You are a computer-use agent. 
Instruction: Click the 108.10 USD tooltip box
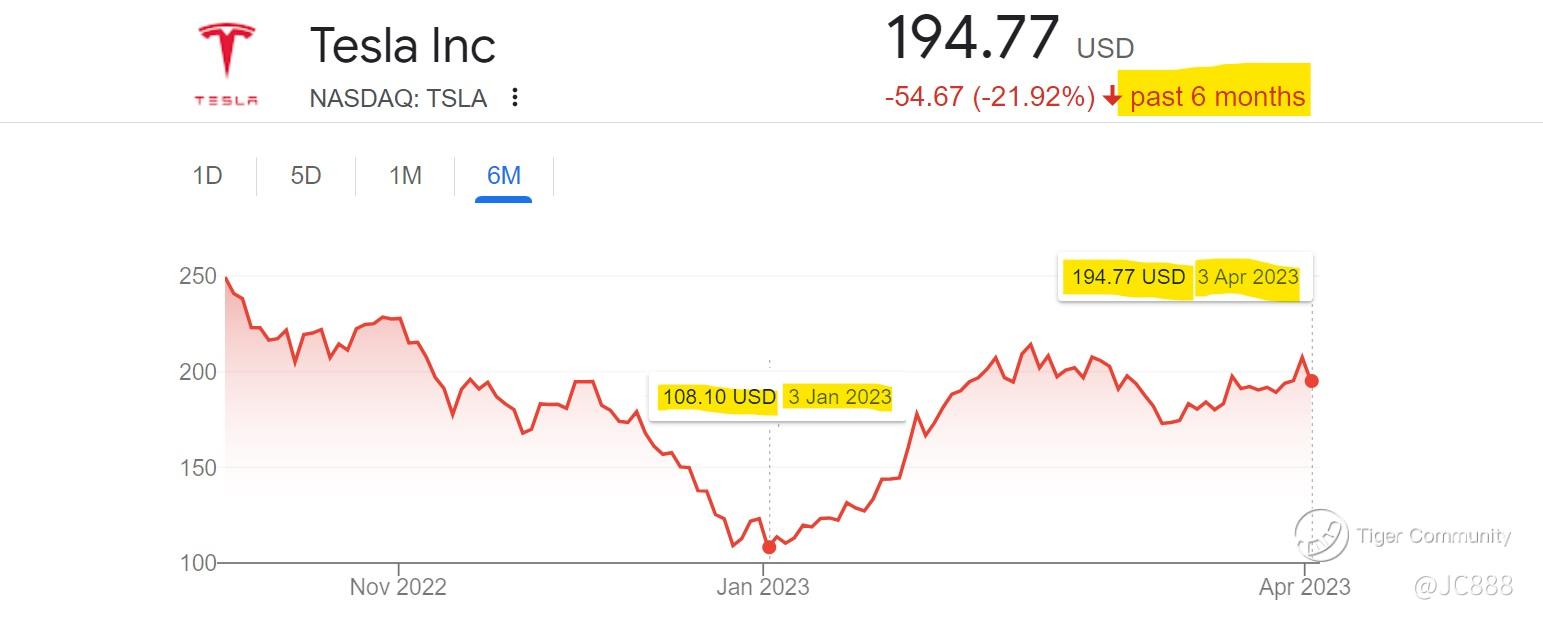click(776, 397)
